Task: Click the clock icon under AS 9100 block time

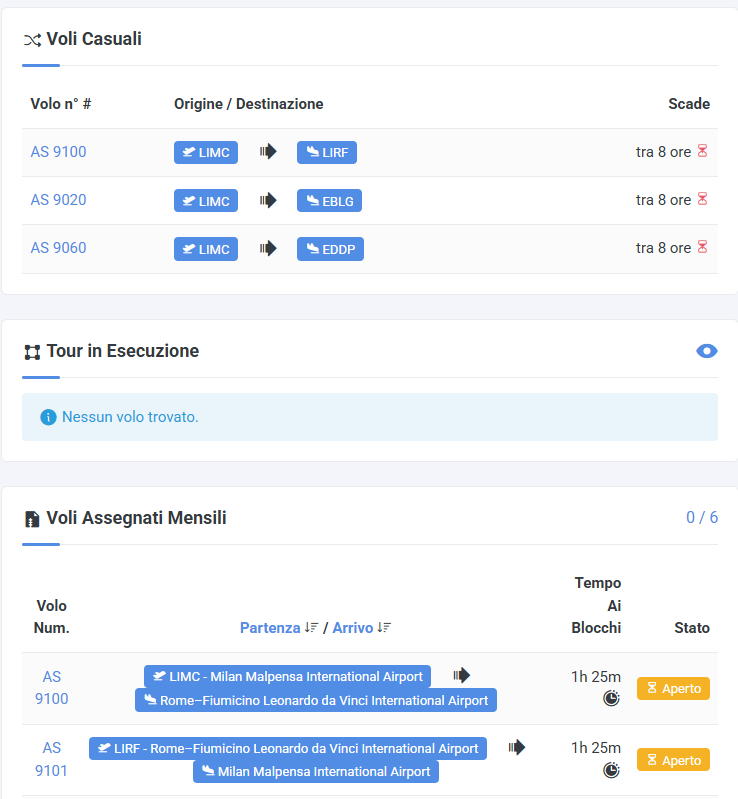Action: (x=611, y=698)
